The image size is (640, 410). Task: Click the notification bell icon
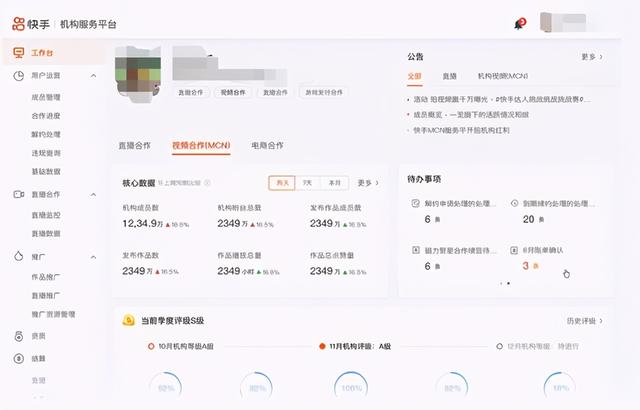click(x=518, y=22)
